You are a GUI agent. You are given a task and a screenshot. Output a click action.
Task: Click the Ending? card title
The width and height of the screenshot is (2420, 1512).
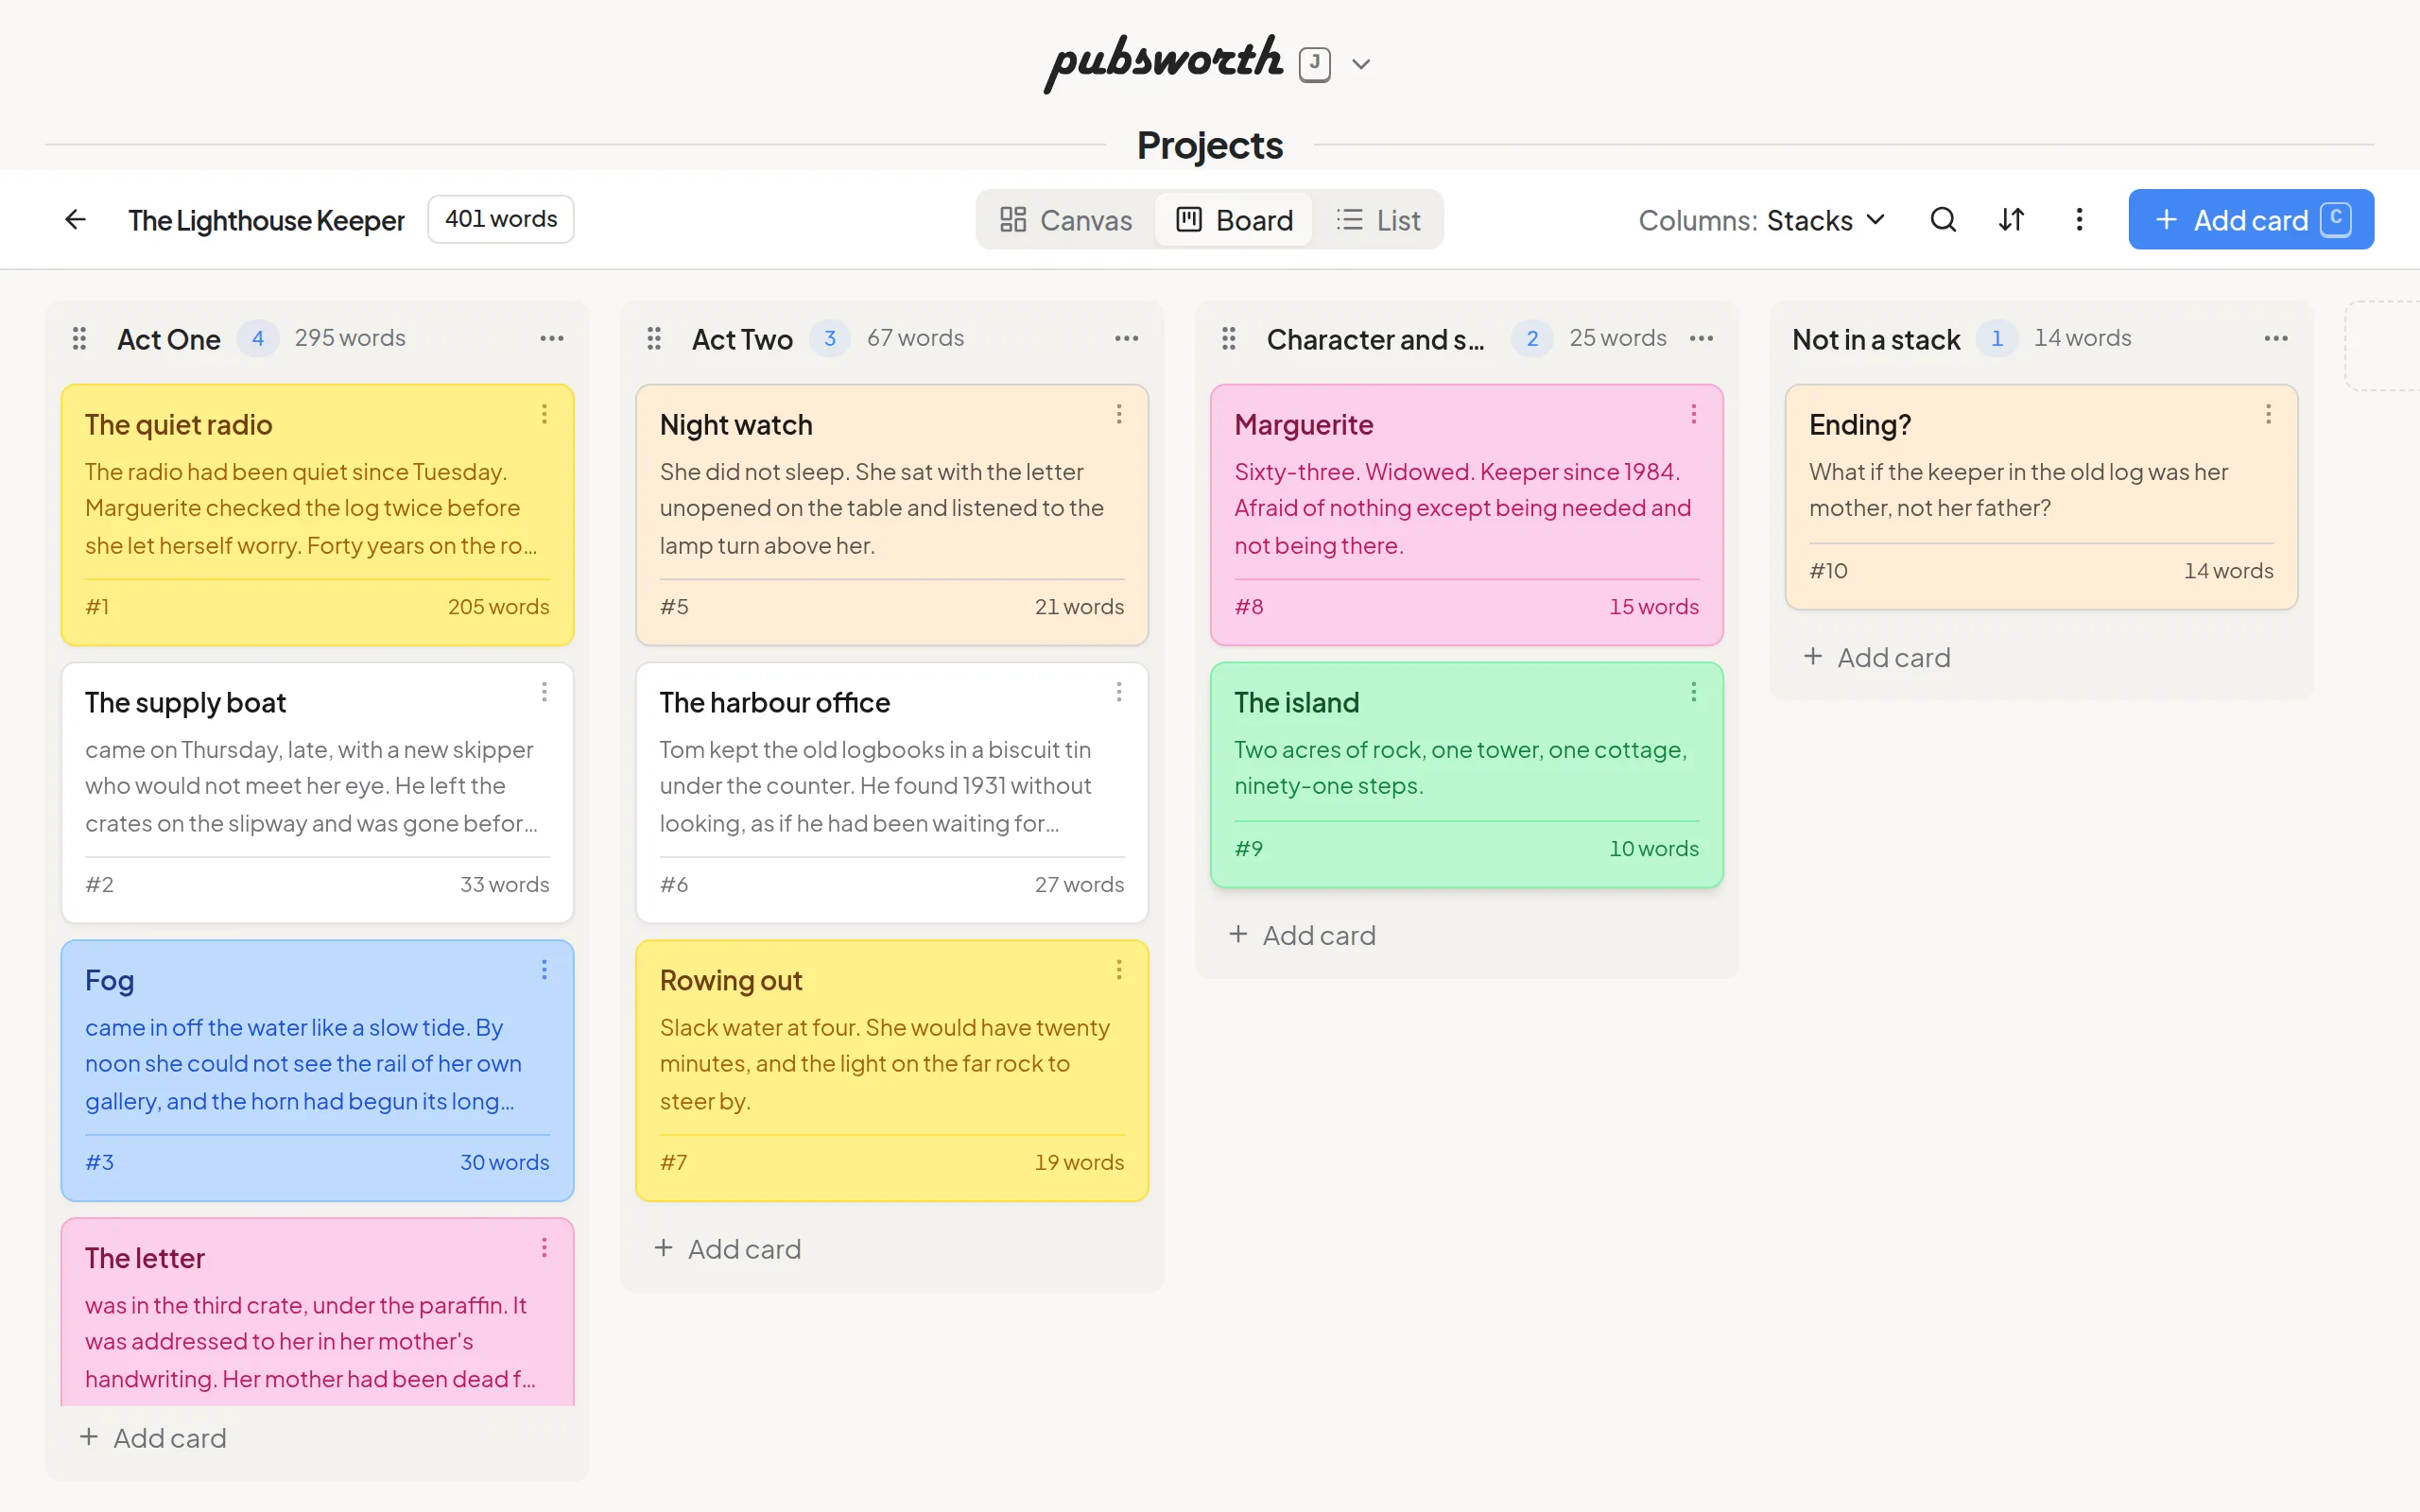tap(1860, 425)
